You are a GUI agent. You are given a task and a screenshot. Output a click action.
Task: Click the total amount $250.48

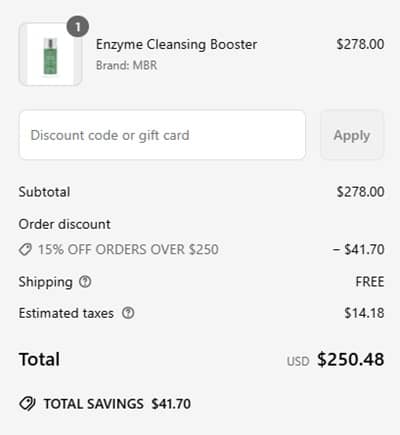(351, 359)
